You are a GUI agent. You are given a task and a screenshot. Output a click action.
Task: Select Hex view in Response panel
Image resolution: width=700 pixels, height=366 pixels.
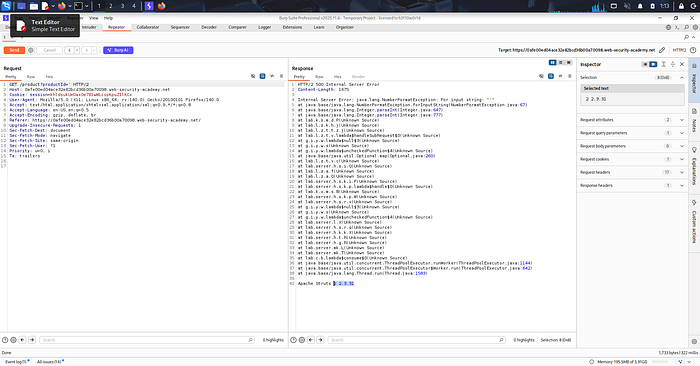click(338, 77)
